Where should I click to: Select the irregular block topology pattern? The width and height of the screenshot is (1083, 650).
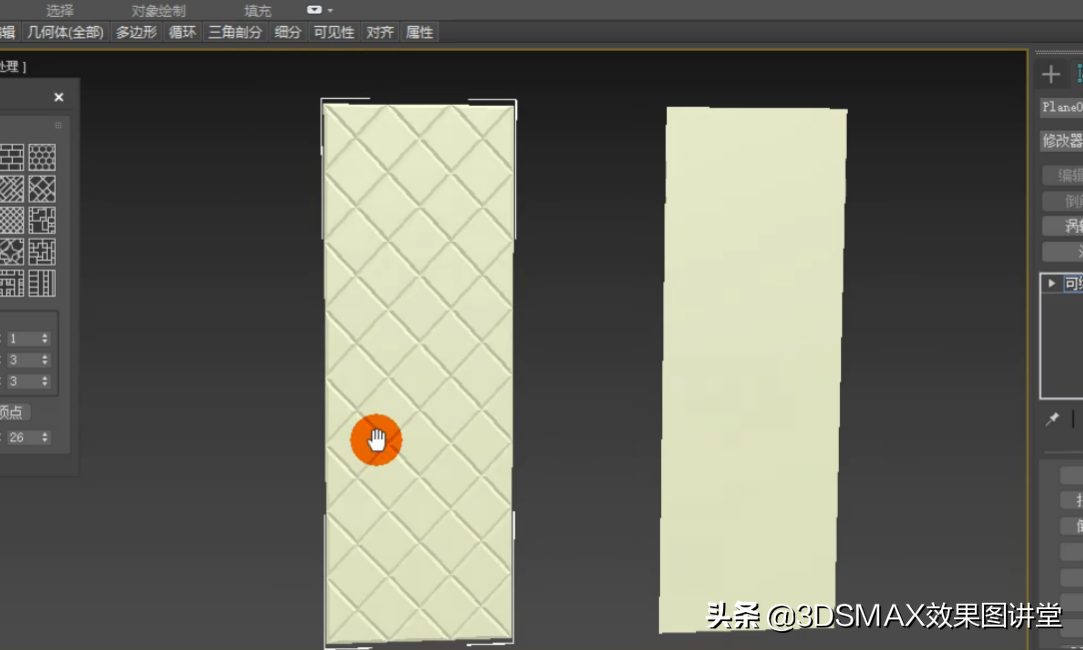pyautogui.click(x=42, y=220)
